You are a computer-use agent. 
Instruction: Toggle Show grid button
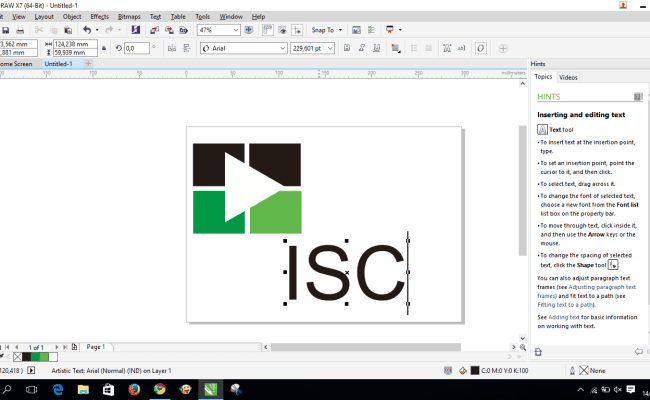[282, 30]
